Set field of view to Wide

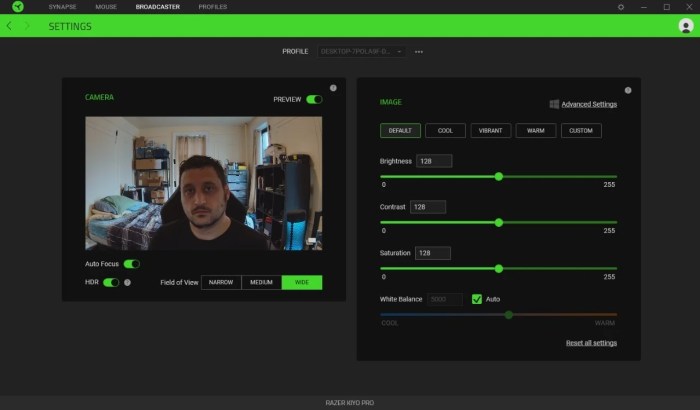point(302,282)
